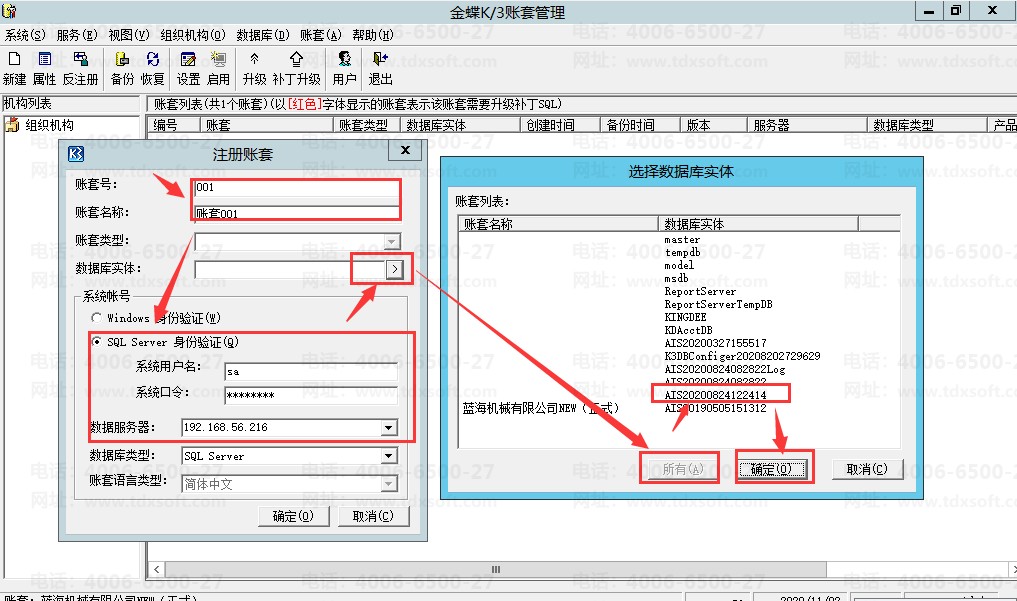Click 确定(O) in 选择数据库实体 dialog
Image resolution: width=1017 pixels, height=601 pixels.
(771, 469)
